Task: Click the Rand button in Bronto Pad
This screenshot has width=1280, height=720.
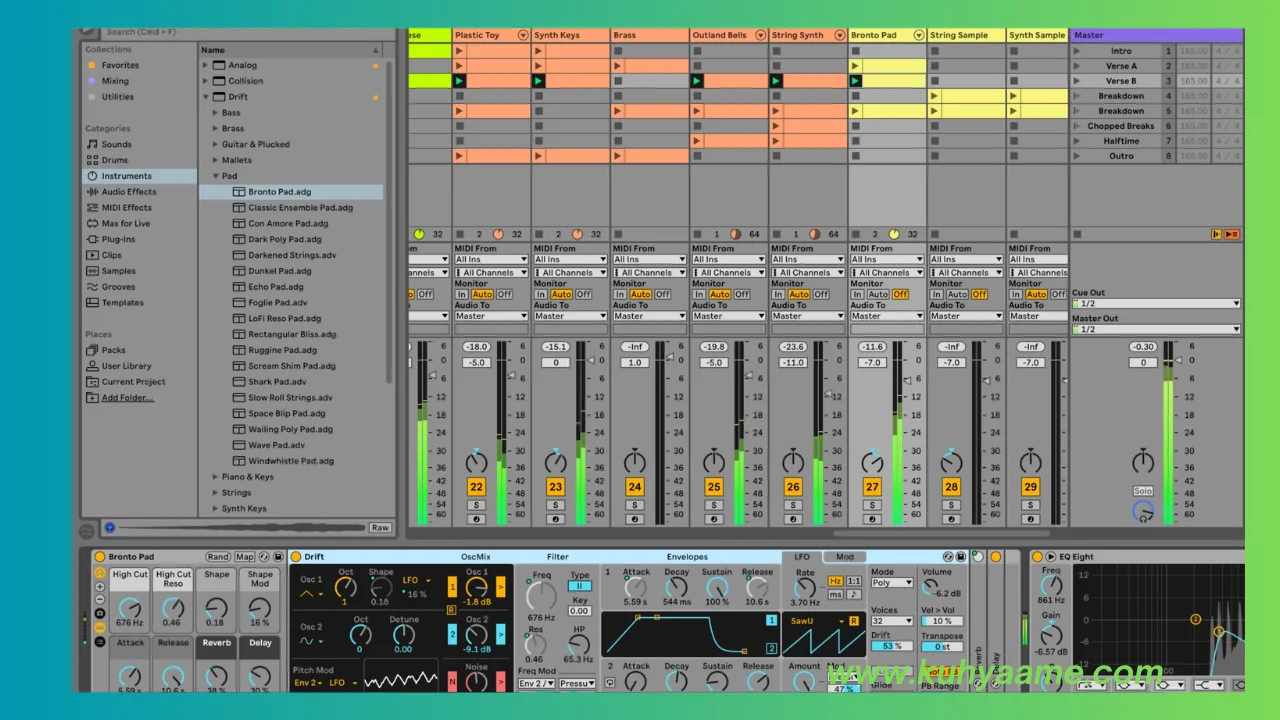Action: (x=218, y=557)
